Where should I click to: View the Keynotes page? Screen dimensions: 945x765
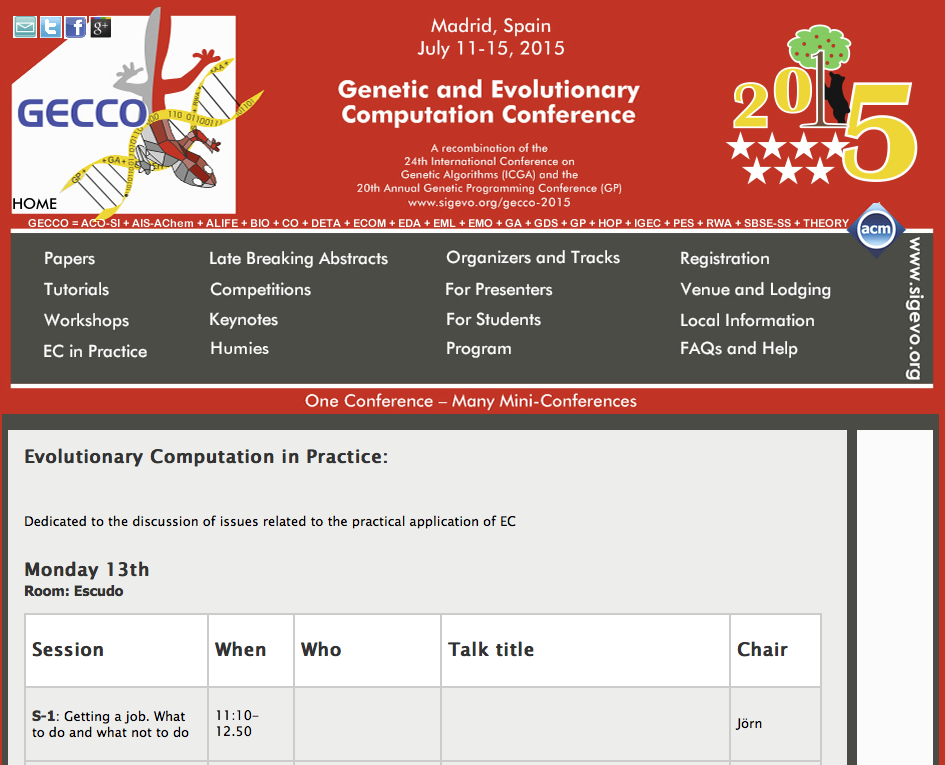[243, 320]
